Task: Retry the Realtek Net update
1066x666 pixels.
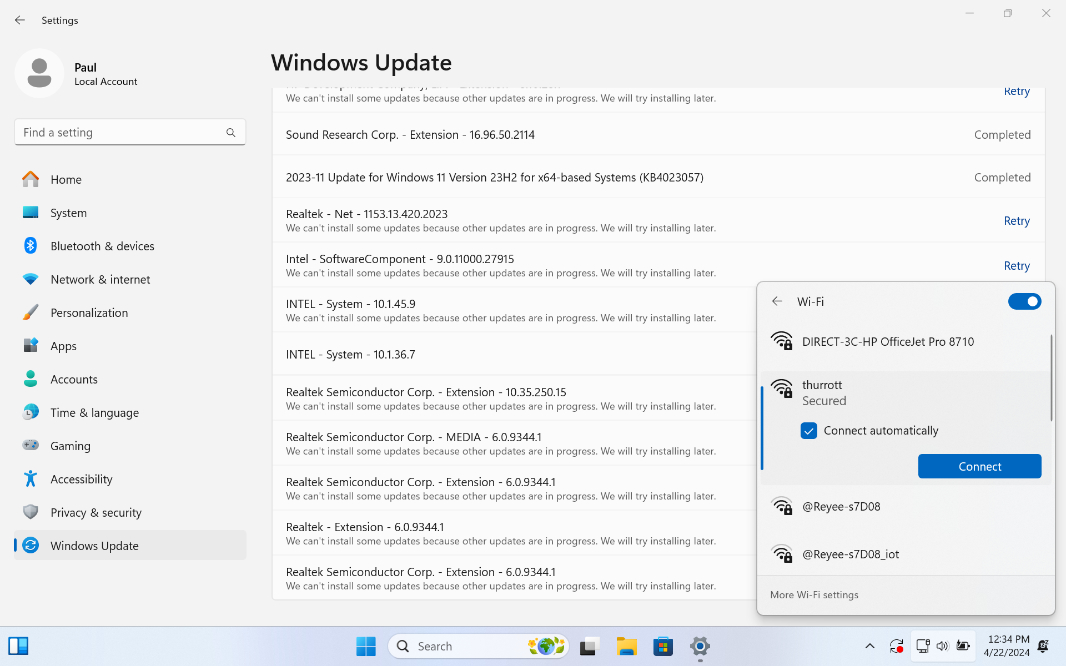Action: pos(1016,221)
